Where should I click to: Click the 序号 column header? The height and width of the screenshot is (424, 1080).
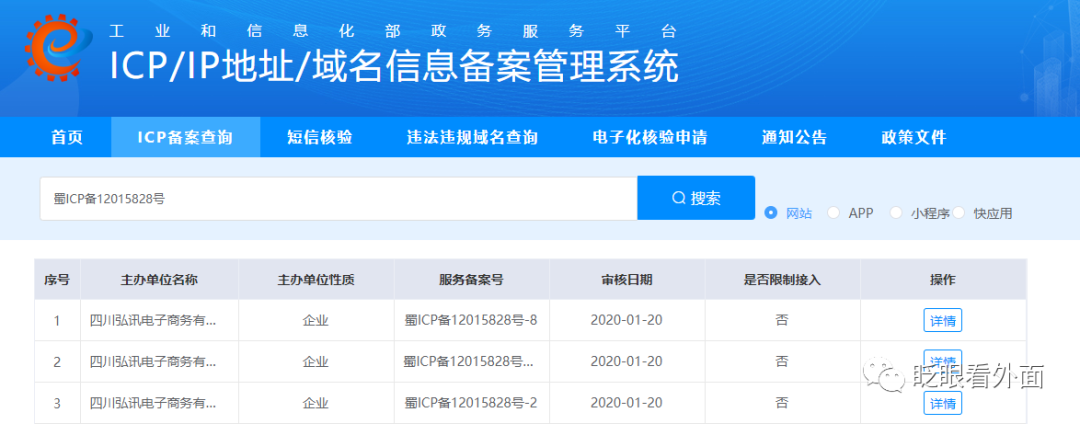click(x=57, y=279)
